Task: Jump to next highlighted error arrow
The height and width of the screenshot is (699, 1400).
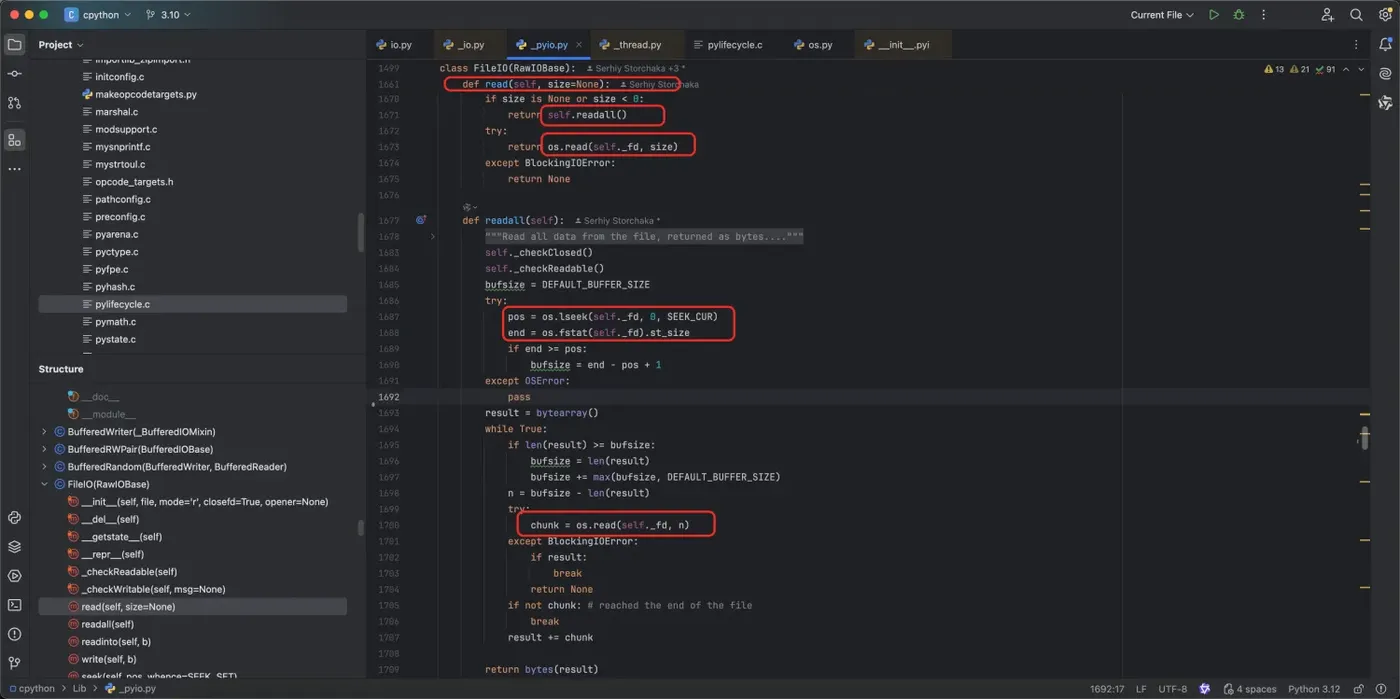Action: [x=1361, y=70]
